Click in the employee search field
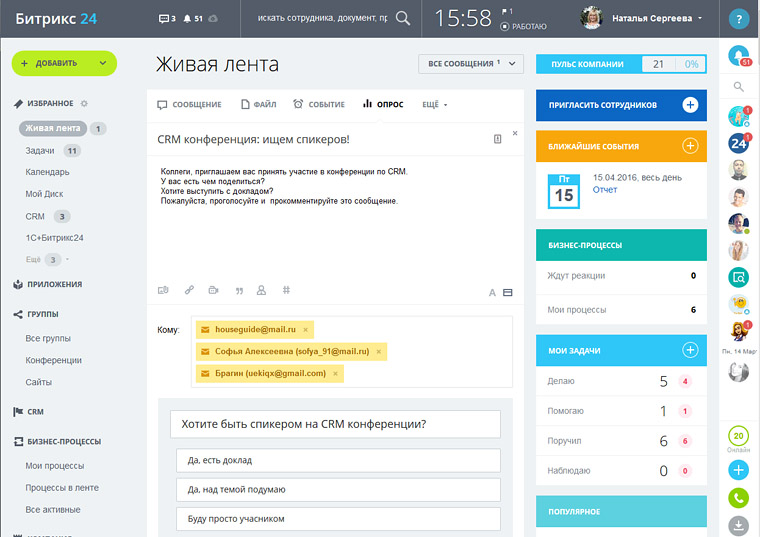This screenshot has height=537, width=760. tap(322, 18)
